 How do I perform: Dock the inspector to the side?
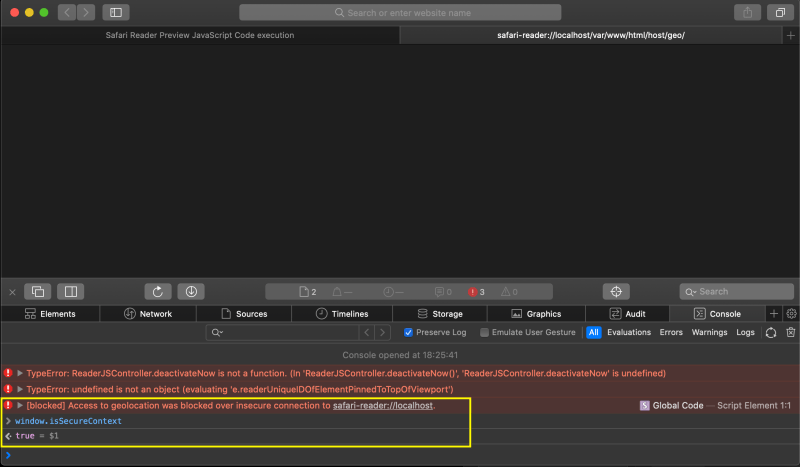point(70,291)
